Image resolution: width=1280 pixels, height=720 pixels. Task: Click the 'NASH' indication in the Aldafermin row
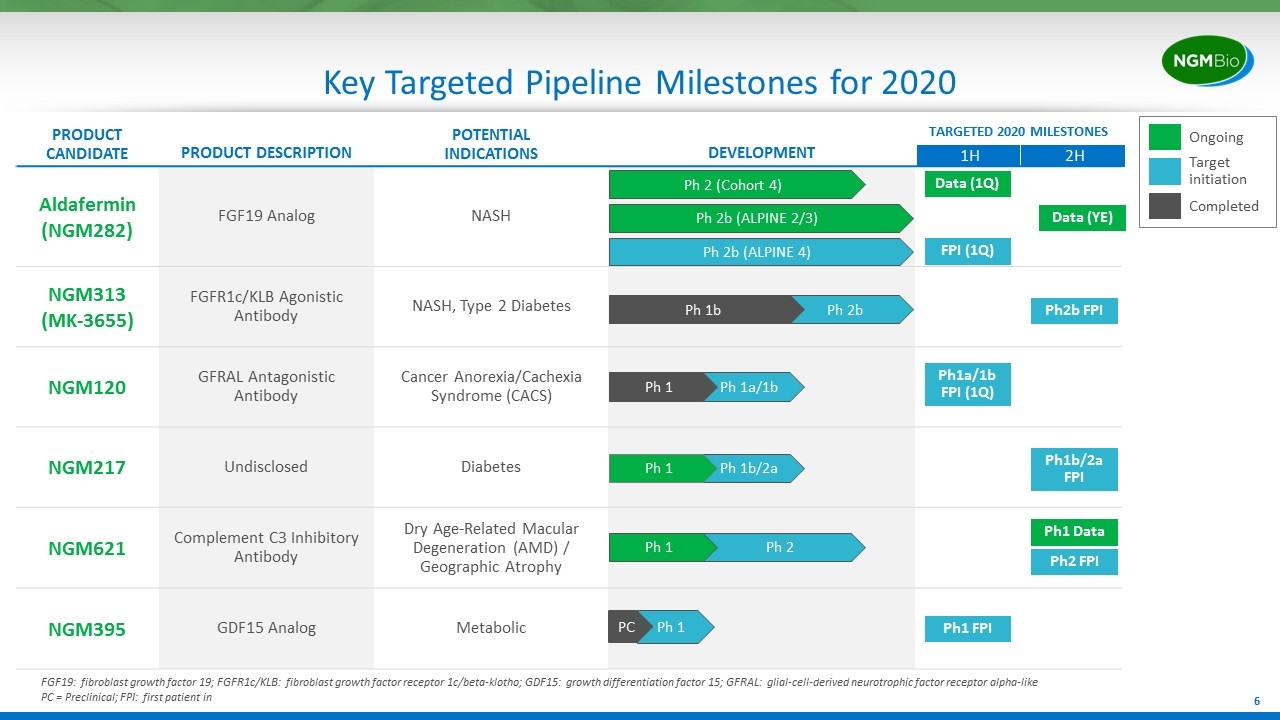pos(491,216)
